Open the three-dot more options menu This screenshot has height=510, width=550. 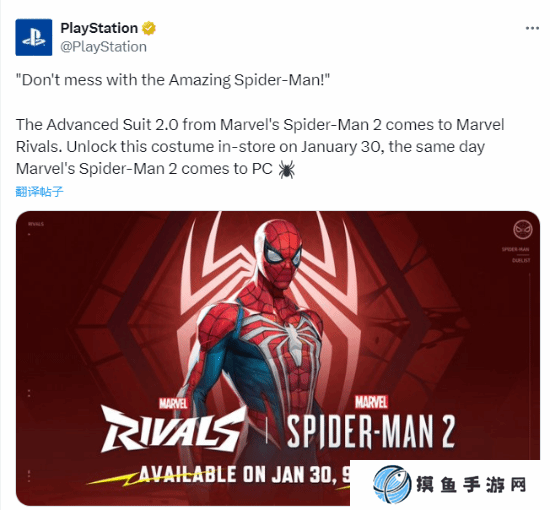click(x=532, y=28)
